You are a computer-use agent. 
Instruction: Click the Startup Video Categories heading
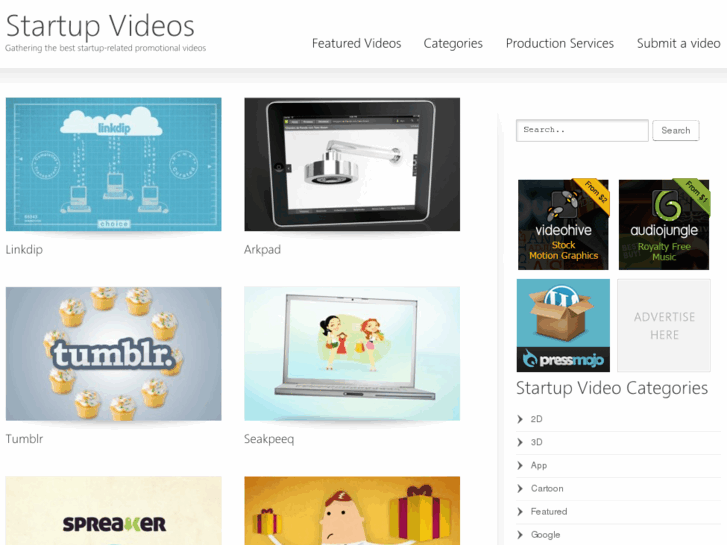[612, 388]
